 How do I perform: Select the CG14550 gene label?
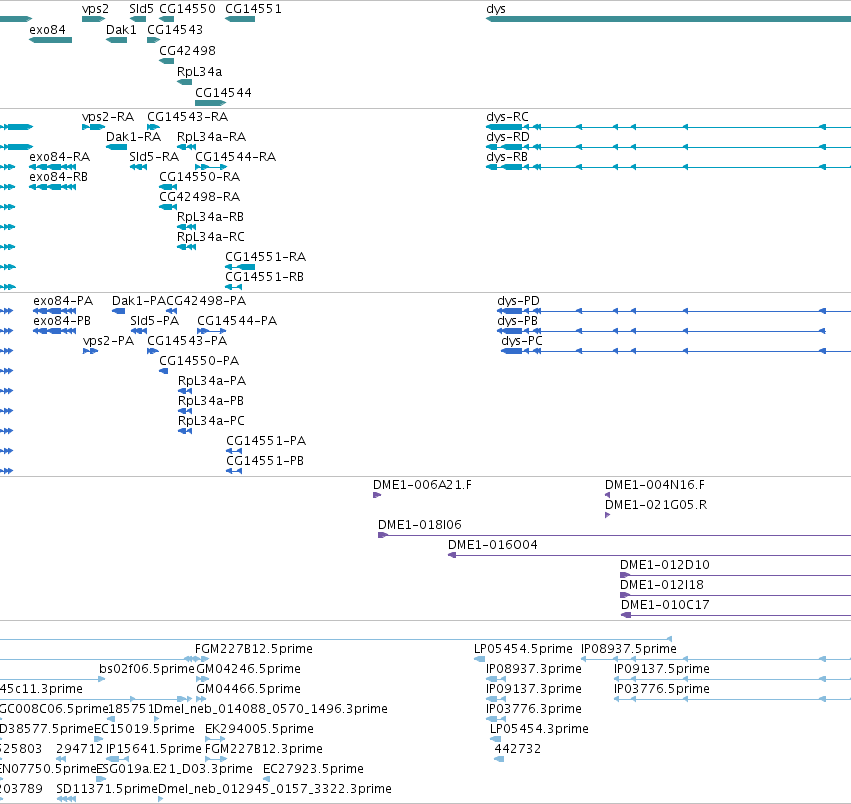point(187,9)
